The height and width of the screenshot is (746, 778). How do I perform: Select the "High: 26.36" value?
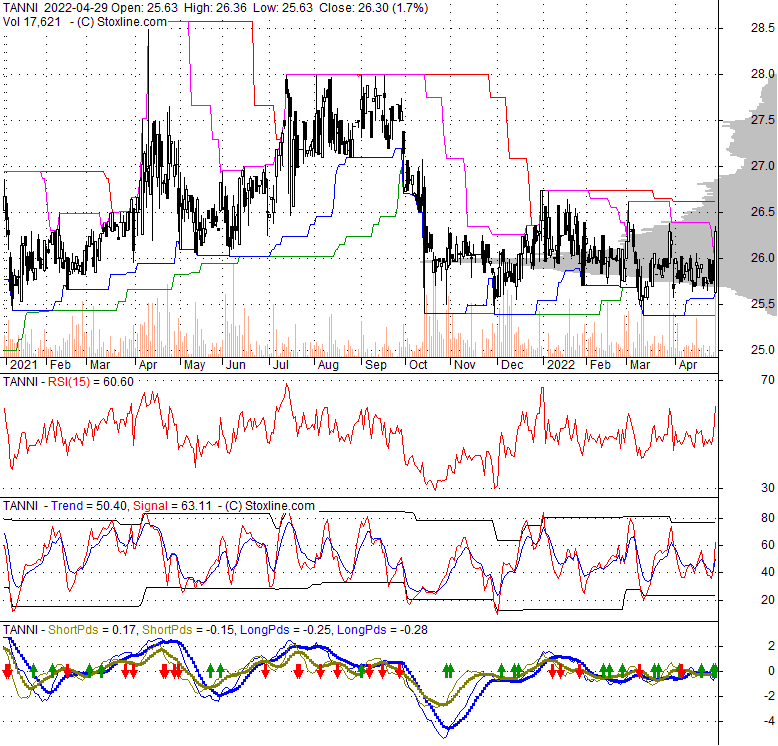click(216, 8)
